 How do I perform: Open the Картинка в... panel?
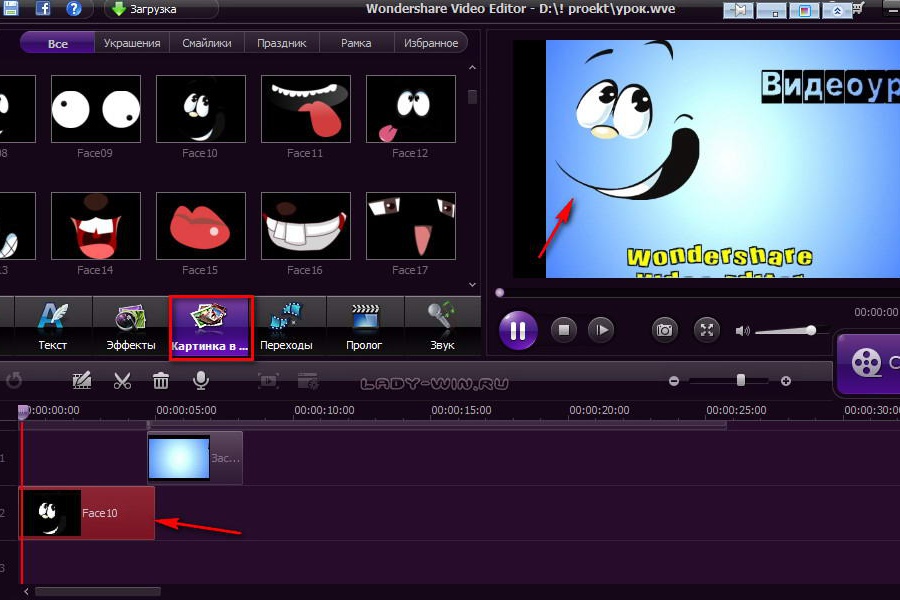pos(211,328)
